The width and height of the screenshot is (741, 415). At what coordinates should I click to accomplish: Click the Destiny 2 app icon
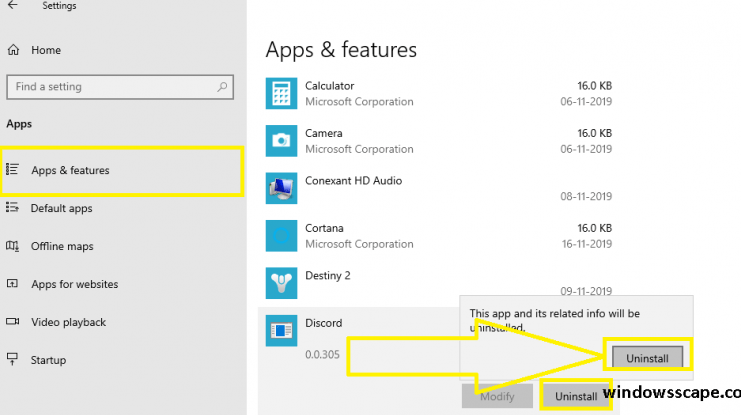281,283
